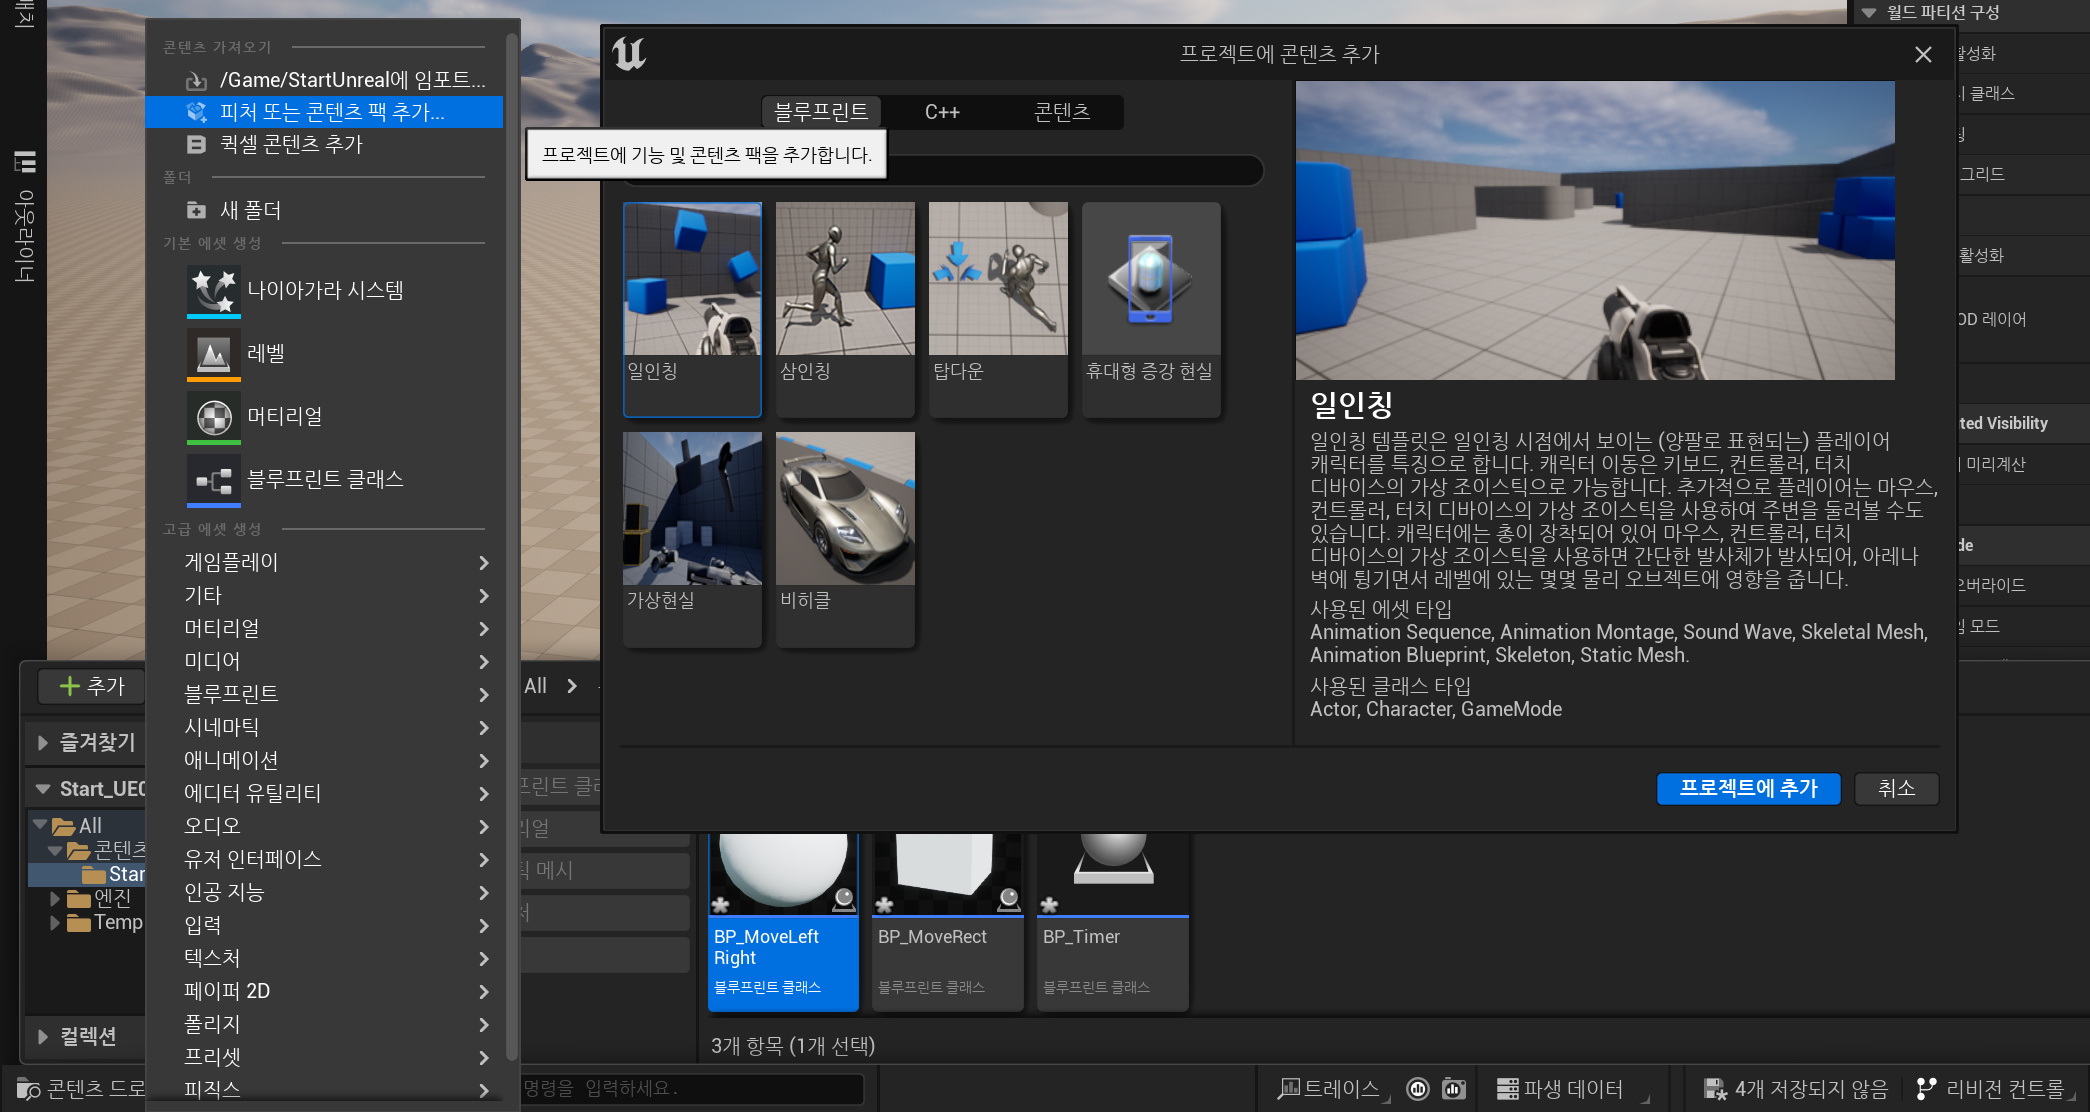Switch to the 콘텐츠 tab
Screen dimensions: 2090x1112
click(x=1061, y=112)
